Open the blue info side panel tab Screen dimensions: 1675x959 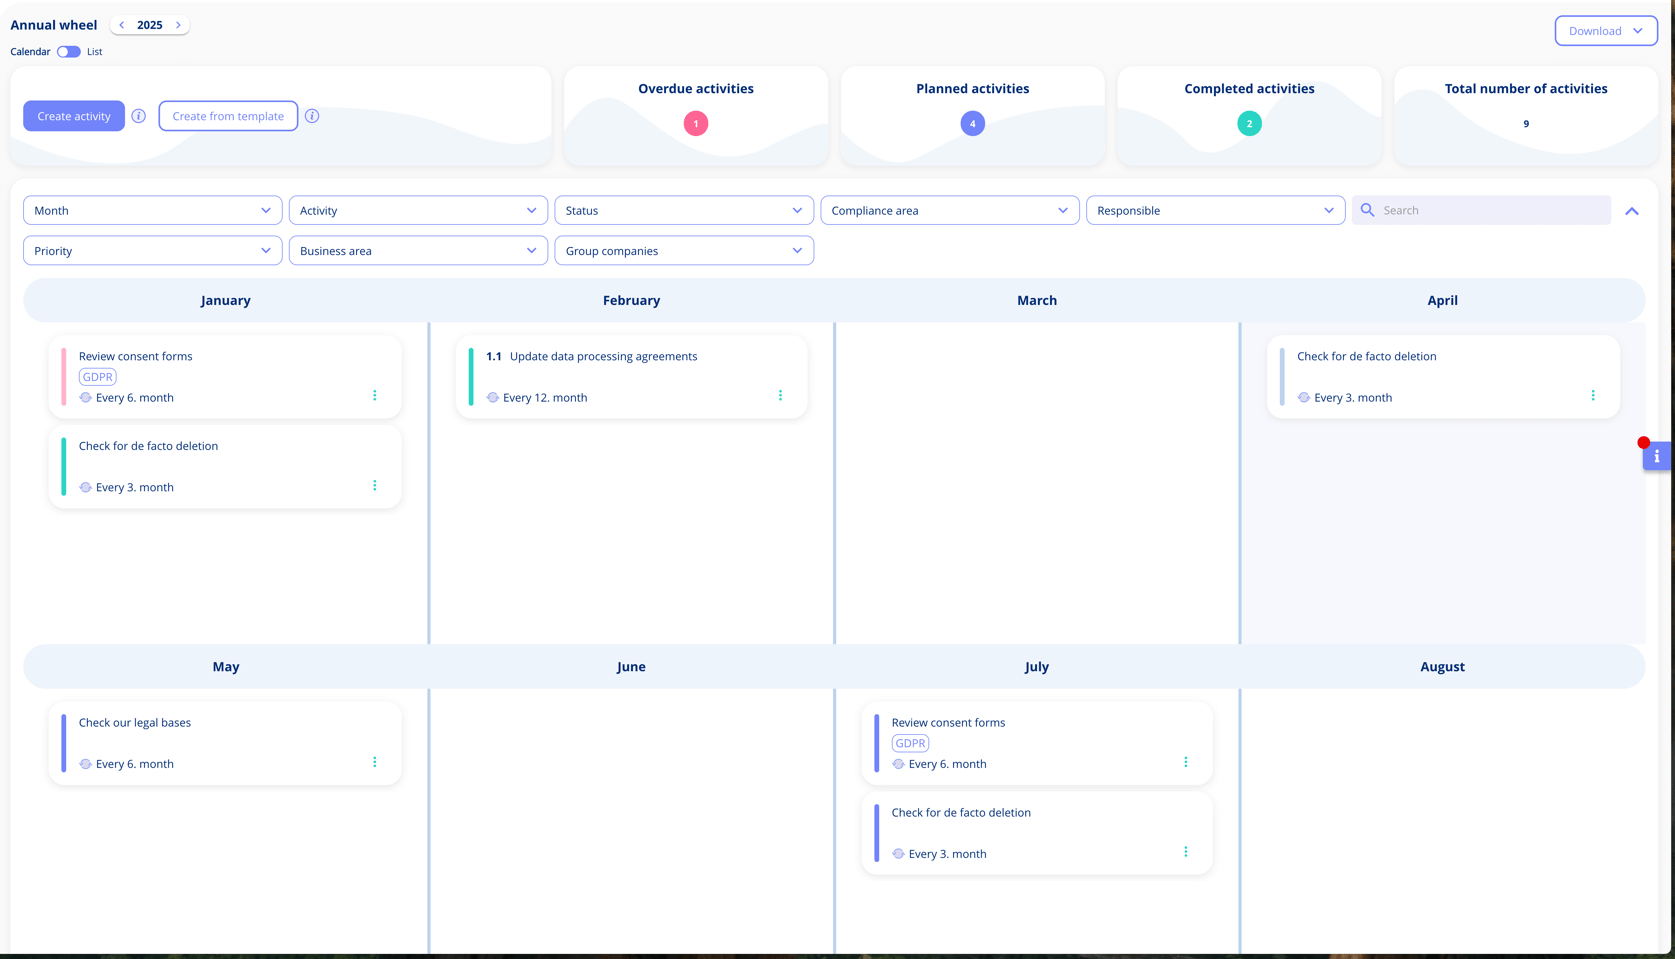[x=1656, y=456]
